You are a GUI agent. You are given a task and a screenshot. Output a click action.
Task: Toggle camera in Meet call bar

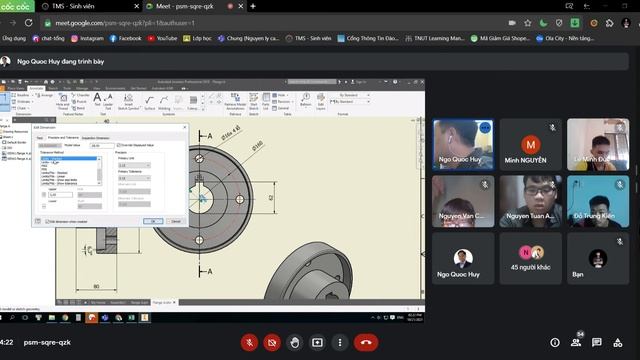click(x=272, y=342)
